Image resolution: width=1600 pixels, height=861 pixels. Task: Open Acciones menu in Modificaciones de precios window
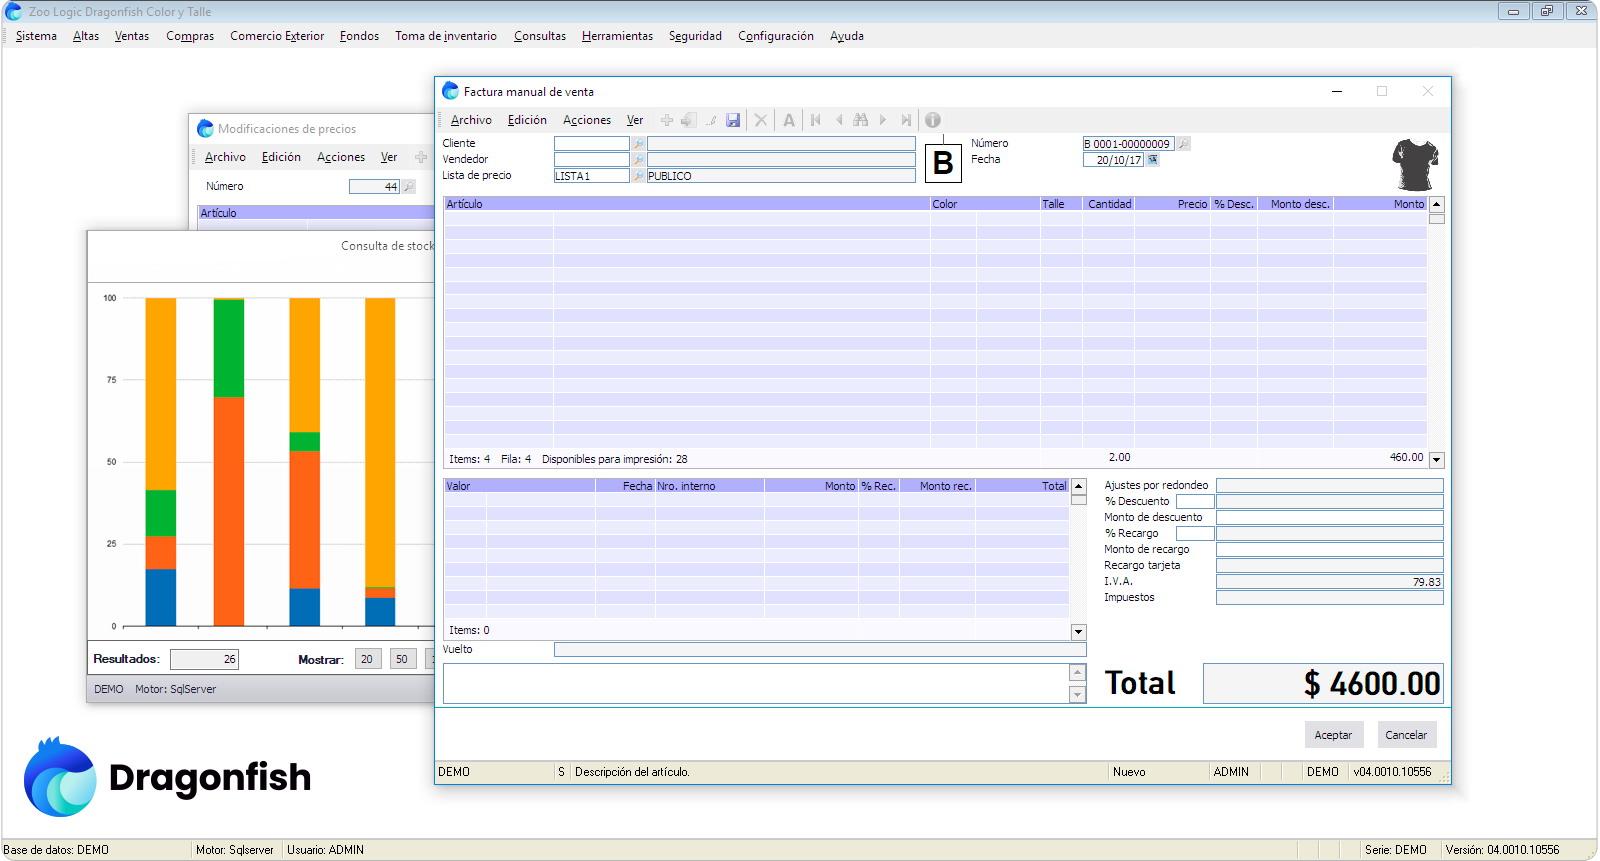click(341, 157)
